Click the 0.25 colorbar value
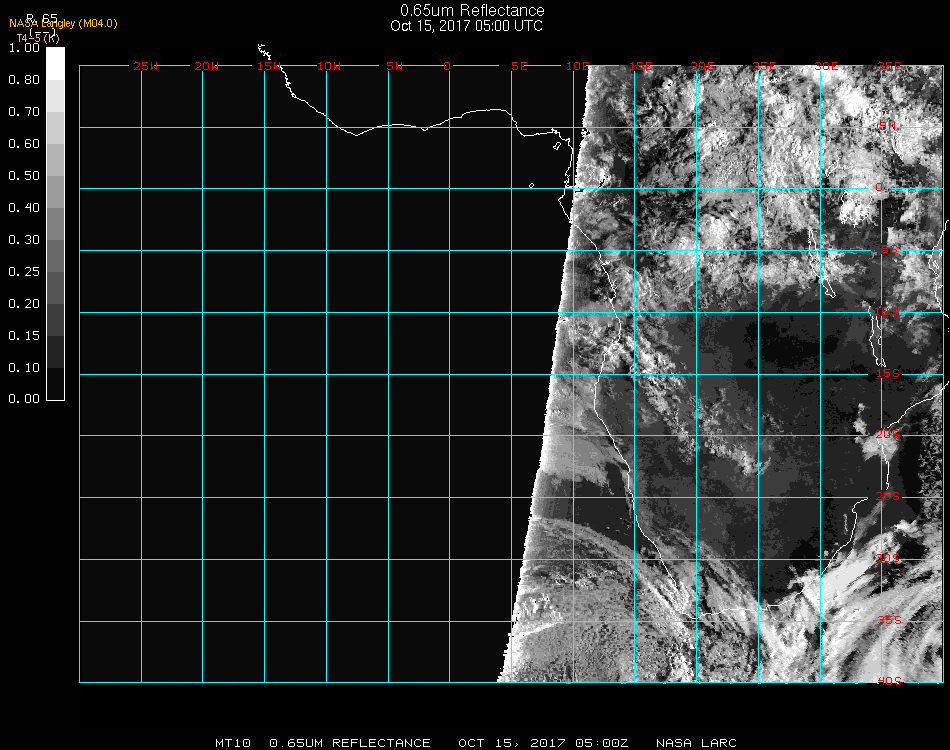Viewport: 950px width, 750px height. (24, 272)
